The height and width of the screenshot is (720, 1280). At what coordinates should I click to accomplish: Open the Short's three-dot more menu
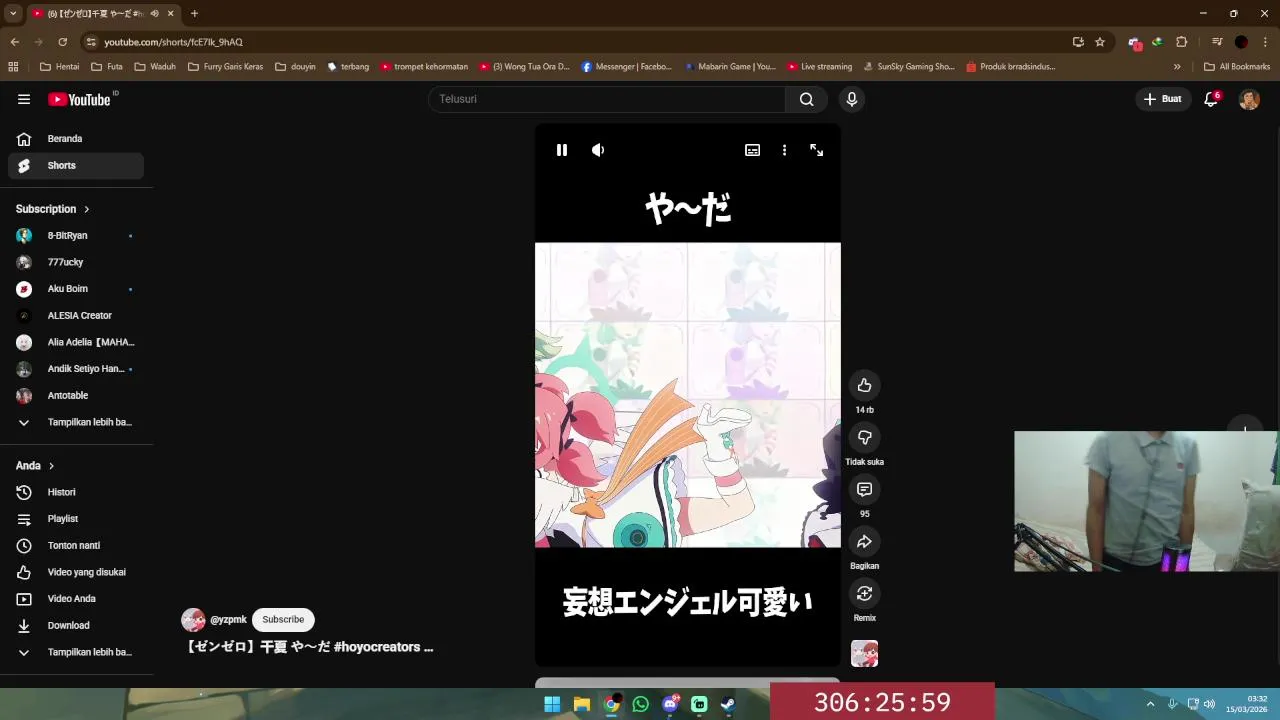pyautogui.click(x=784, y=150)
